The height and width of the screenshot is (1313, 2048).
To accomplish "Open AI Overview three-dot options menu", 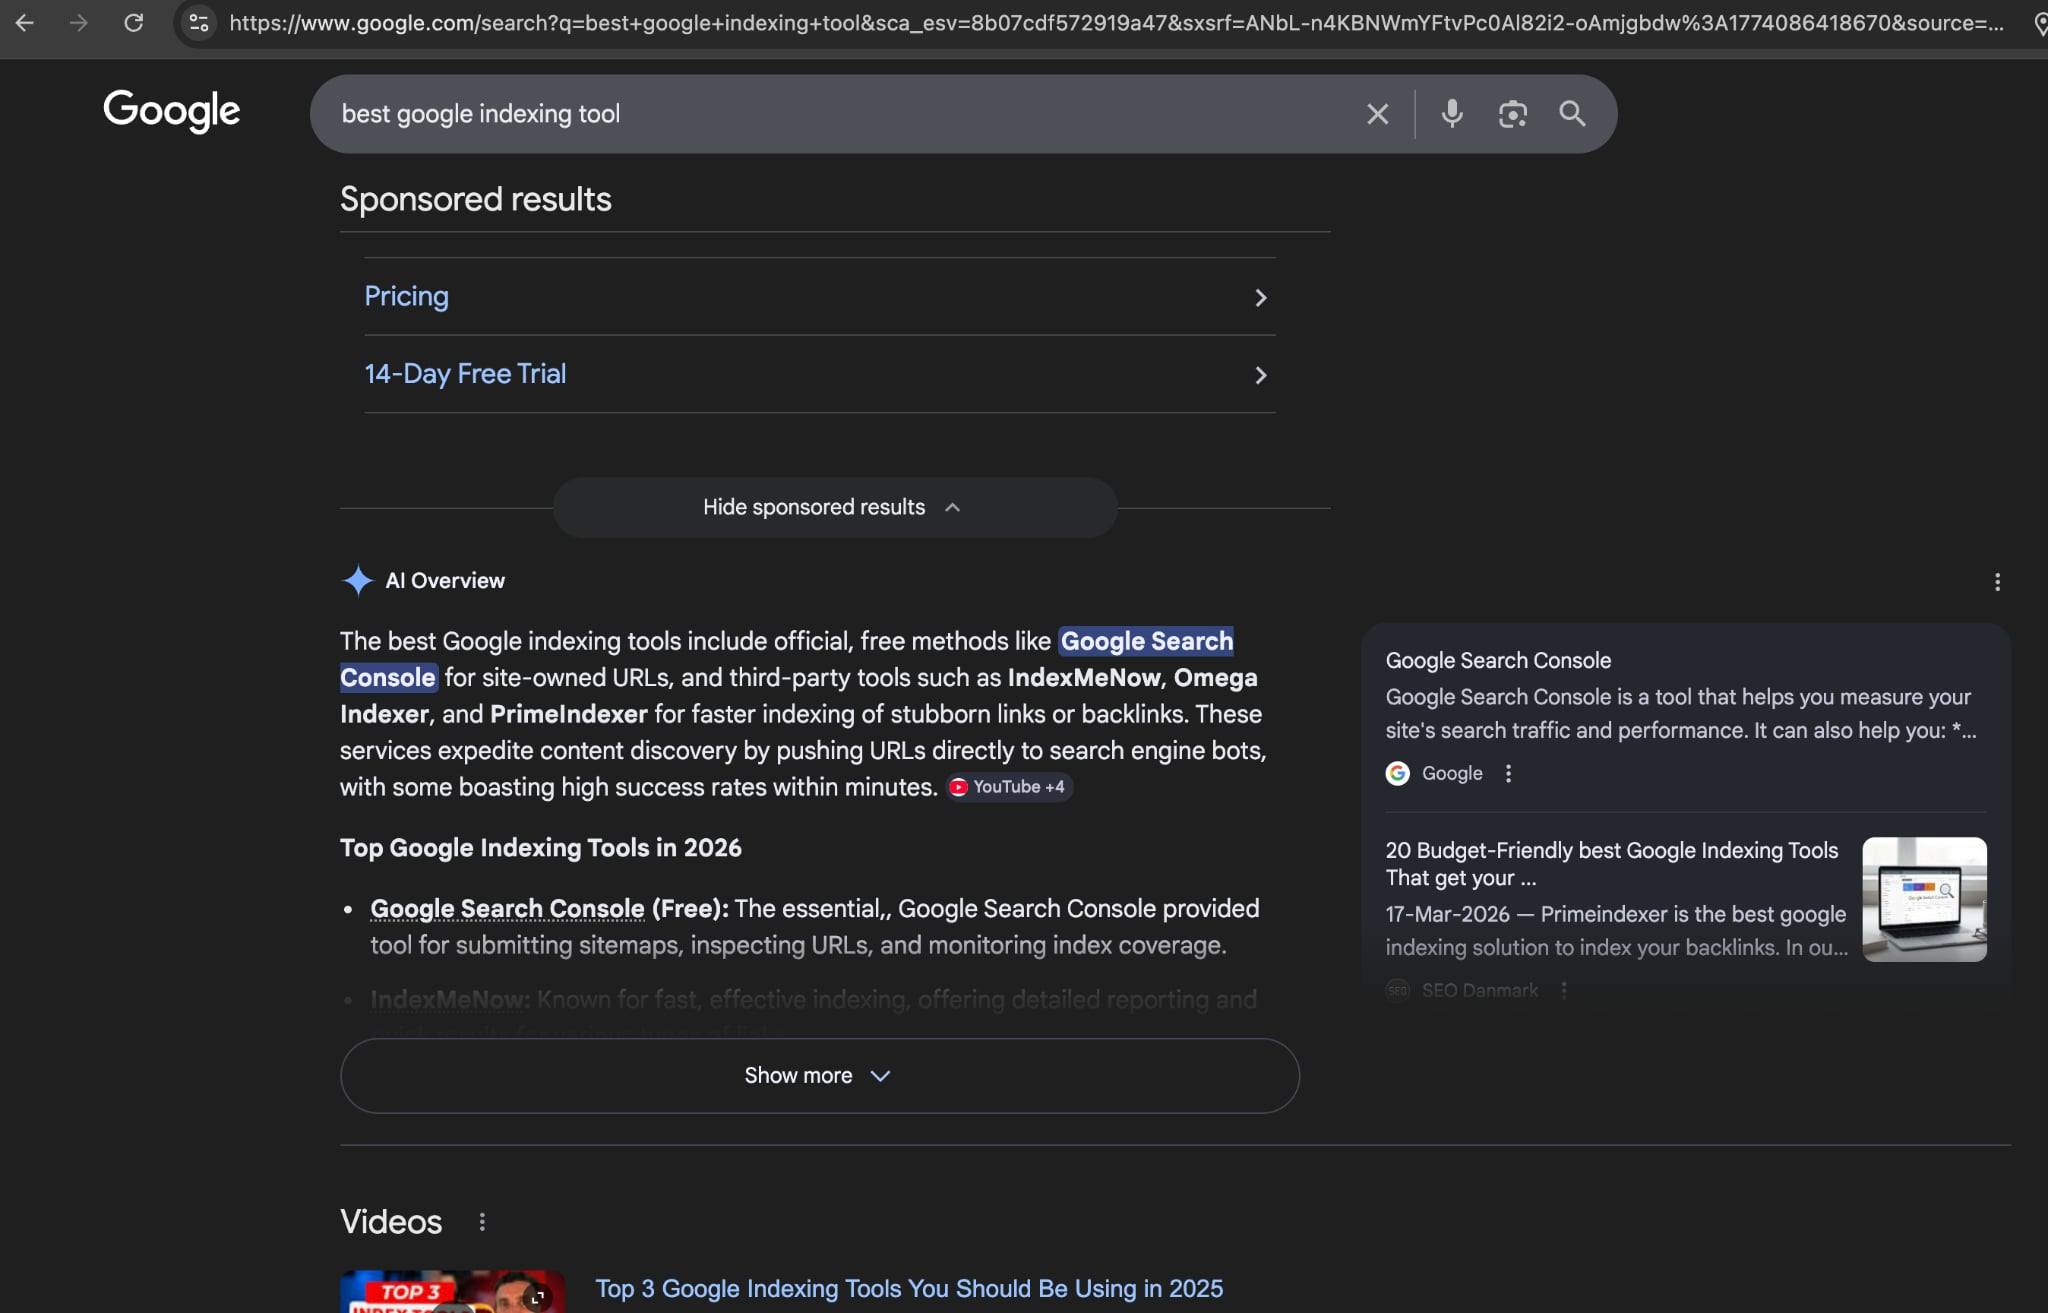I will point(1997,582).
